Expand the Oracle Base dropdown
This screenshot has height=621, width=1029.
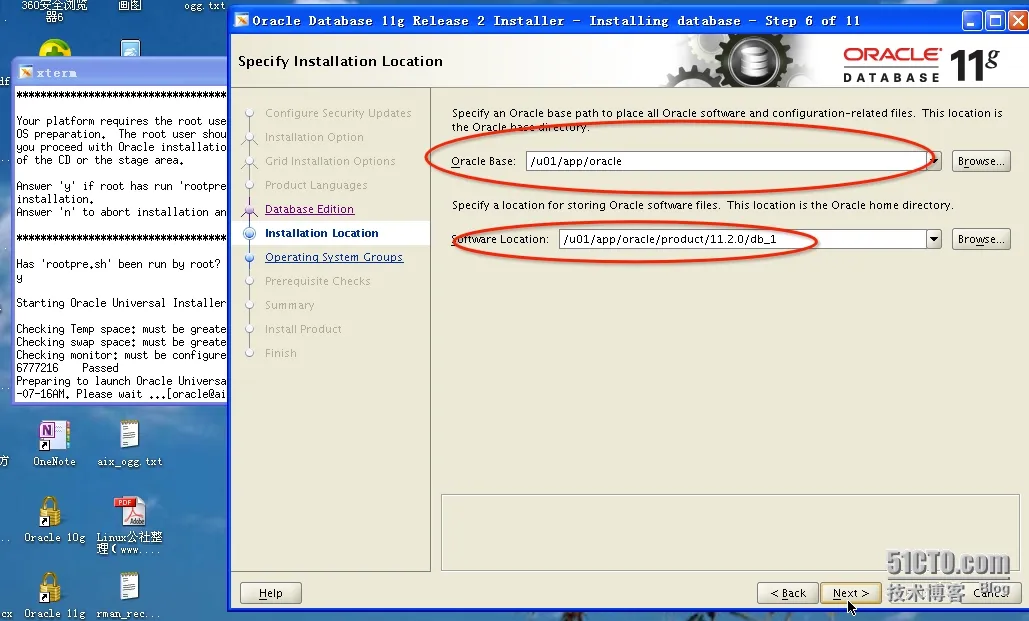click(x=934, y=161)
